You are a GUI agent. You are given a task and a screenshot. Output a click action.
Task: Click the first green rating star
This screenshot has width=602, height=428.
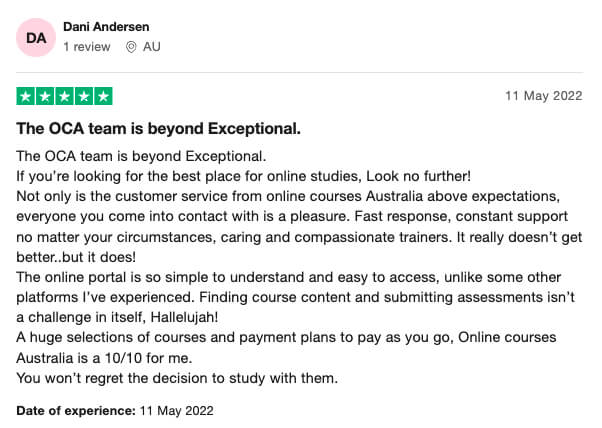[26, 97]
